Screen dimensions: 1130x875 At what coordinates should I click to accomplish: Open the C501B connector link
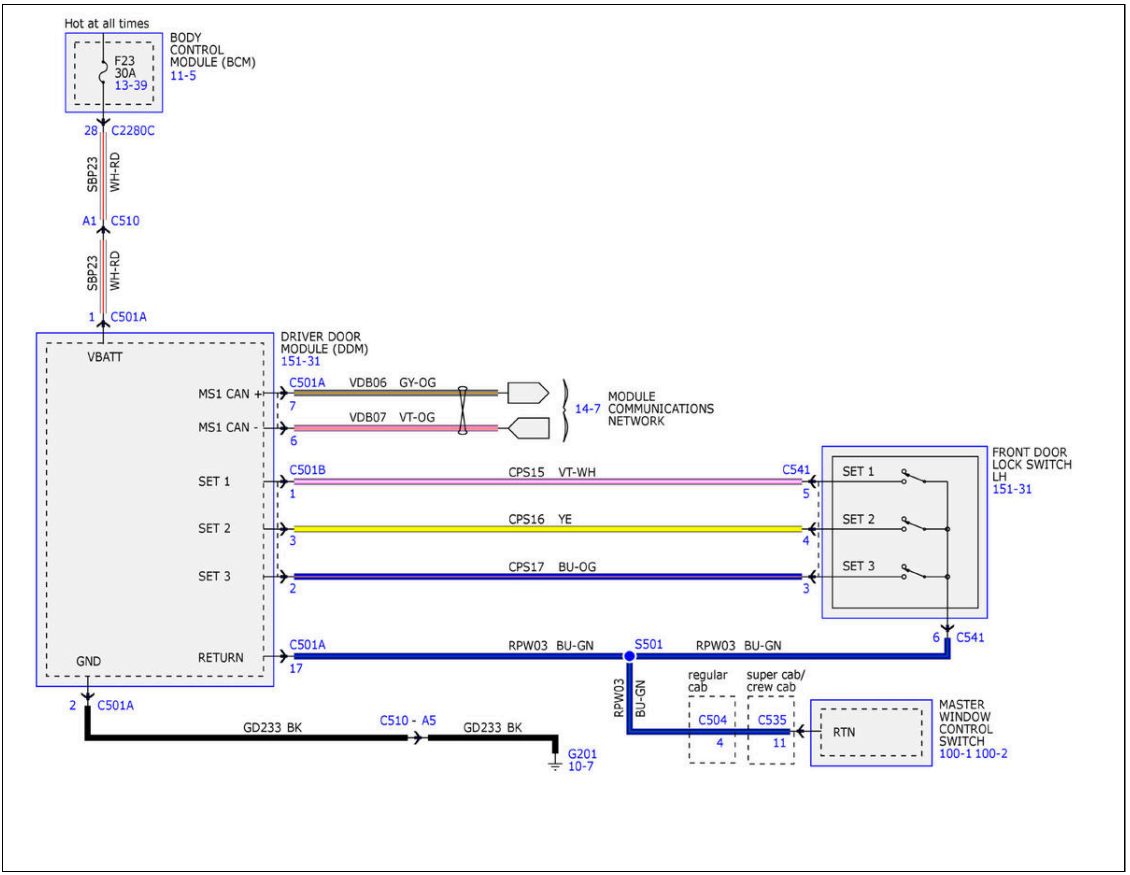tap(307, 469)
